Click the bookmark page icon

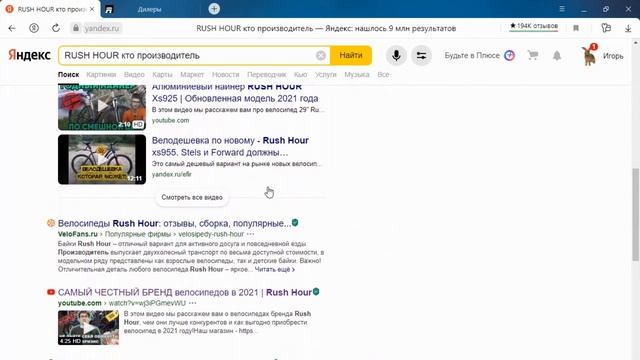[576, 28]
